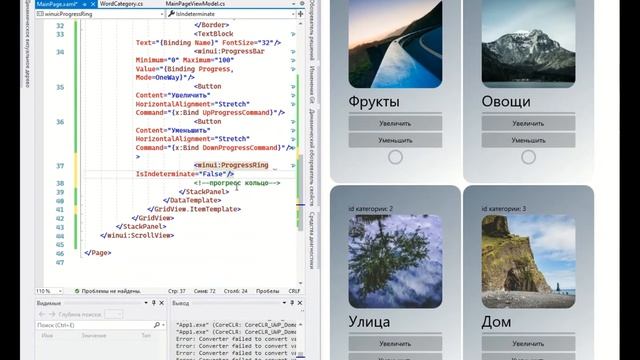Viewport: 640px width, 360px height.
Task: Click the progress ring on Овощи card
Action: [528, 157]
